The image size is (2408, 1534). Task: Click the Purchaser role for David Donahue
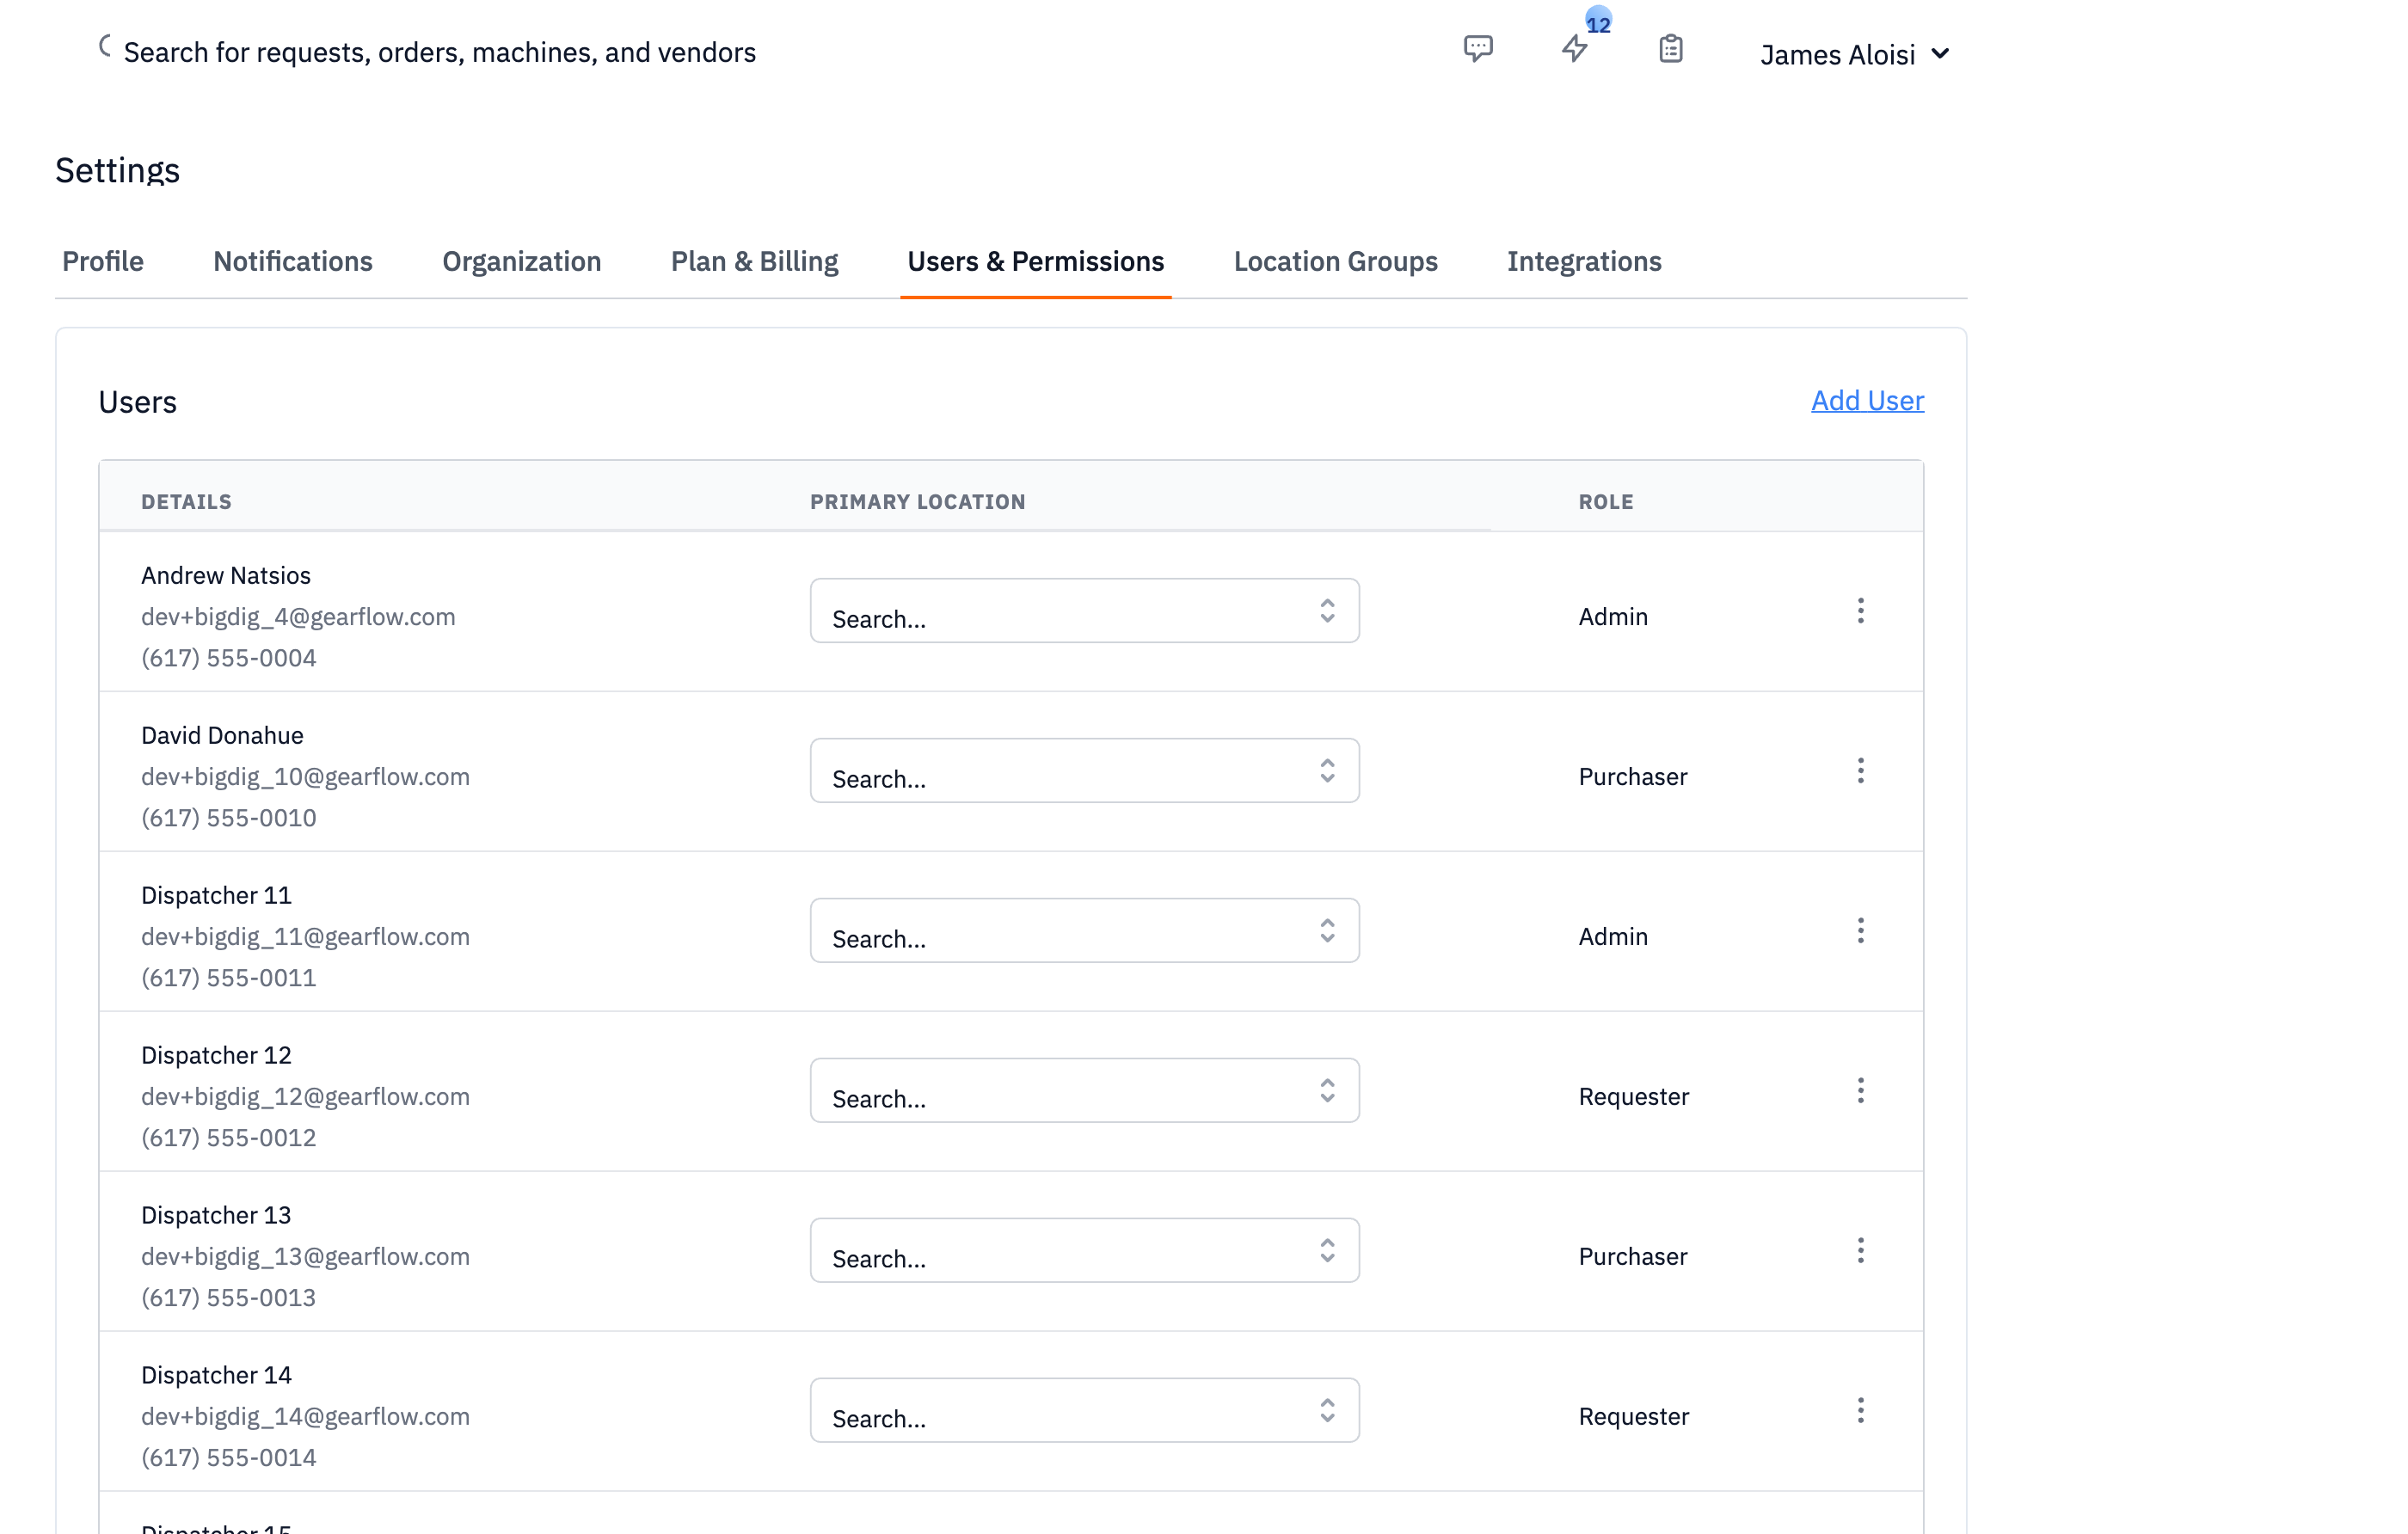[1633, 777]
